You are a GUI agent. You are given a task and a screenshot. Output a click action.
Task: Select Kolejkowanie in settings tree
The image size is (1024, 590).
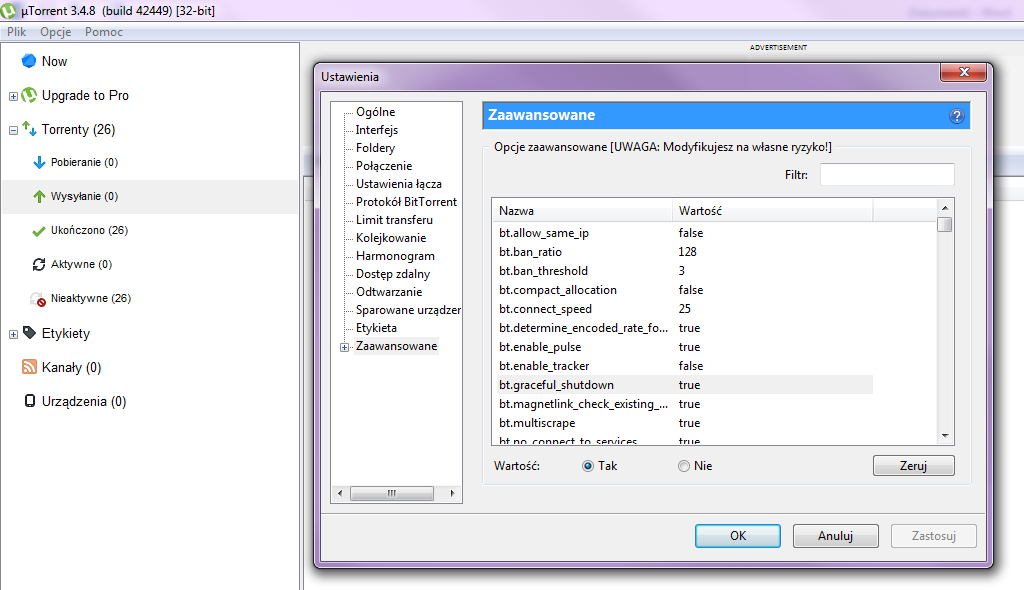[x=391, y=238]
